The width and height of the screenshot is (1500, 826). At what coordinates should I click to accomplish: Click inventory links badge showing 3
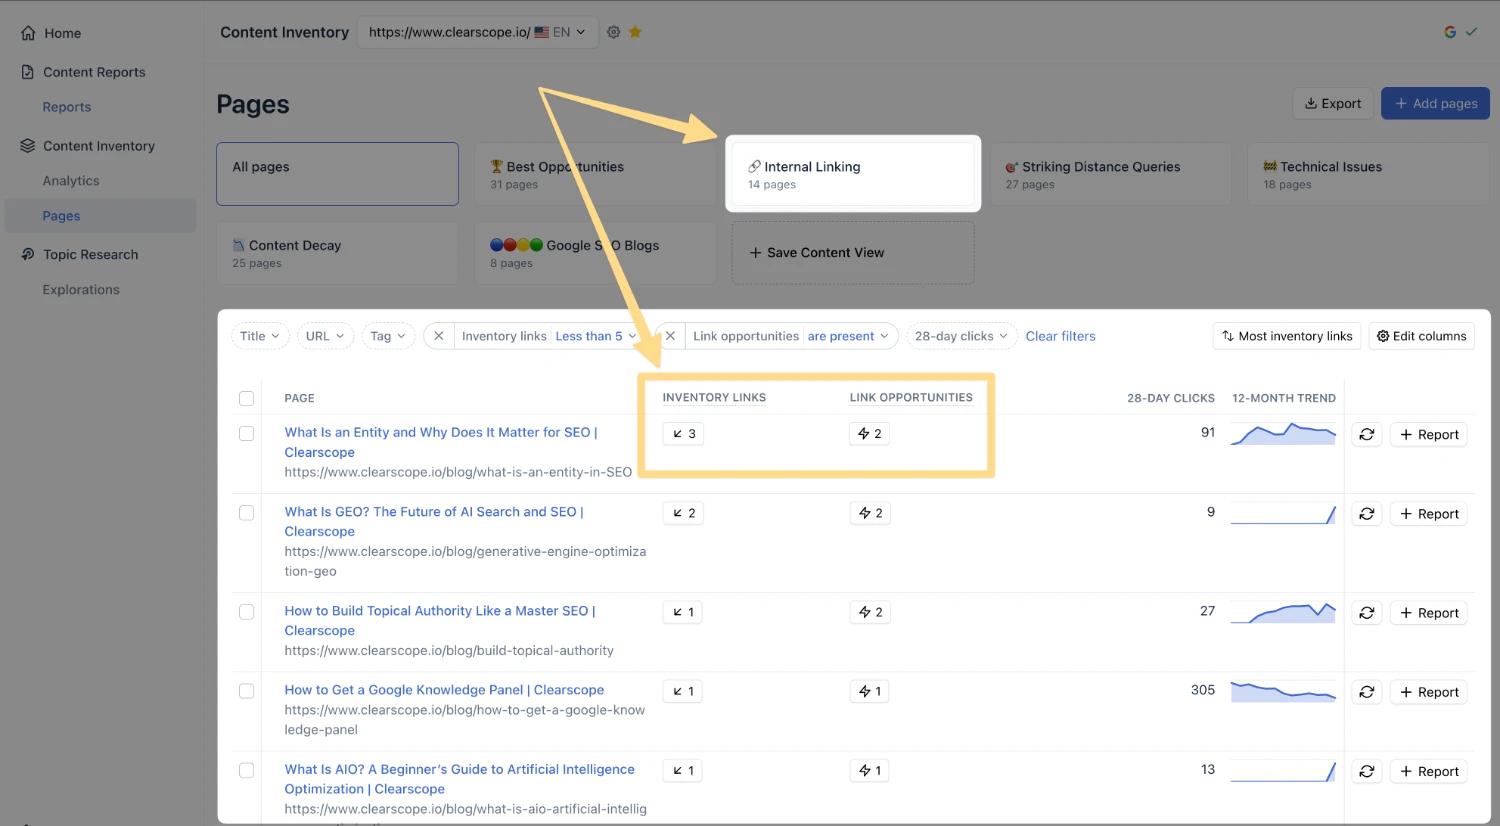tap(684, 434)
